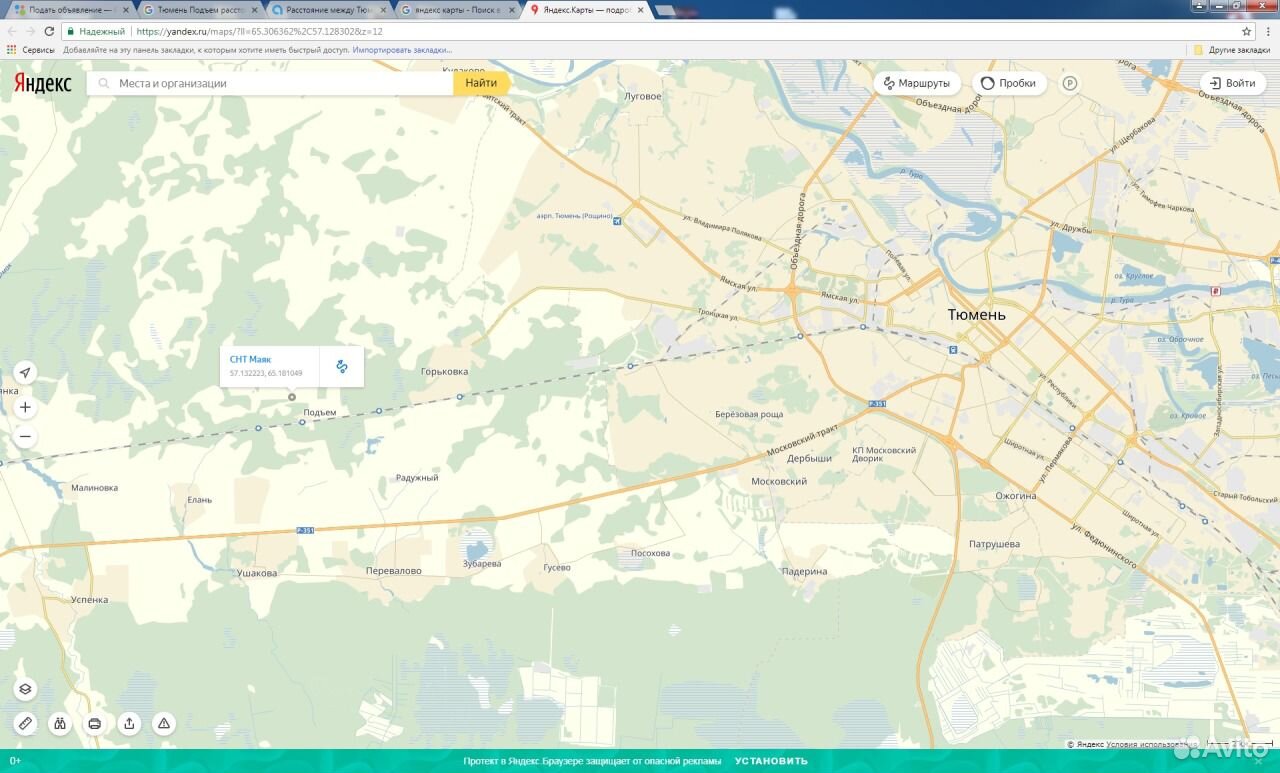
Task: Share the map with share icon
Action: (129, 723)
